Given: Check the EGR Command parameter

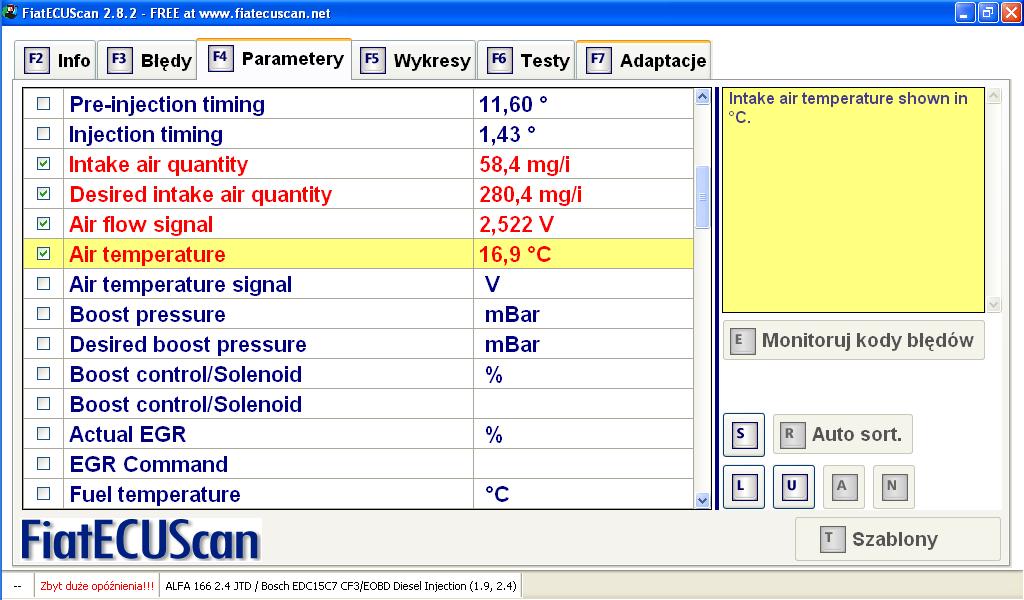Looking at the screenshot, I should 44,464.
